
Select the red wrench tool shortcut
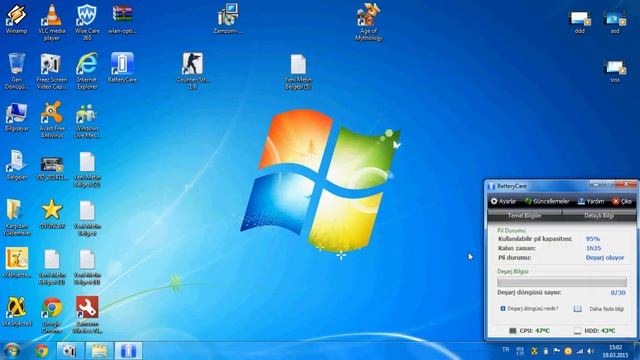point(87,315)
